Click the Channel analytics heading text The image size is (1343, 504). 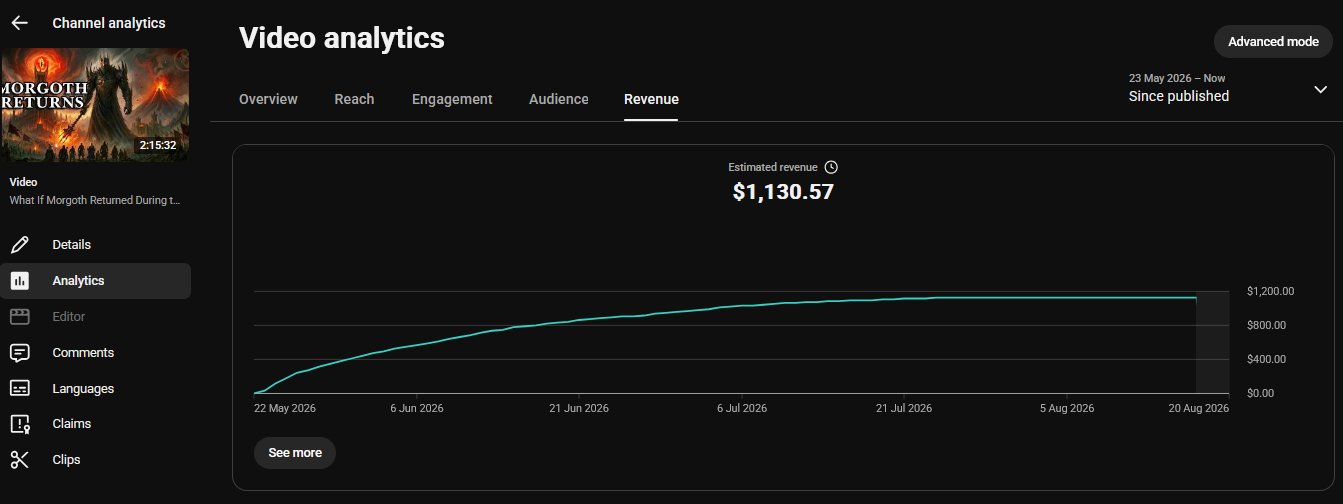tap(109, 23)
